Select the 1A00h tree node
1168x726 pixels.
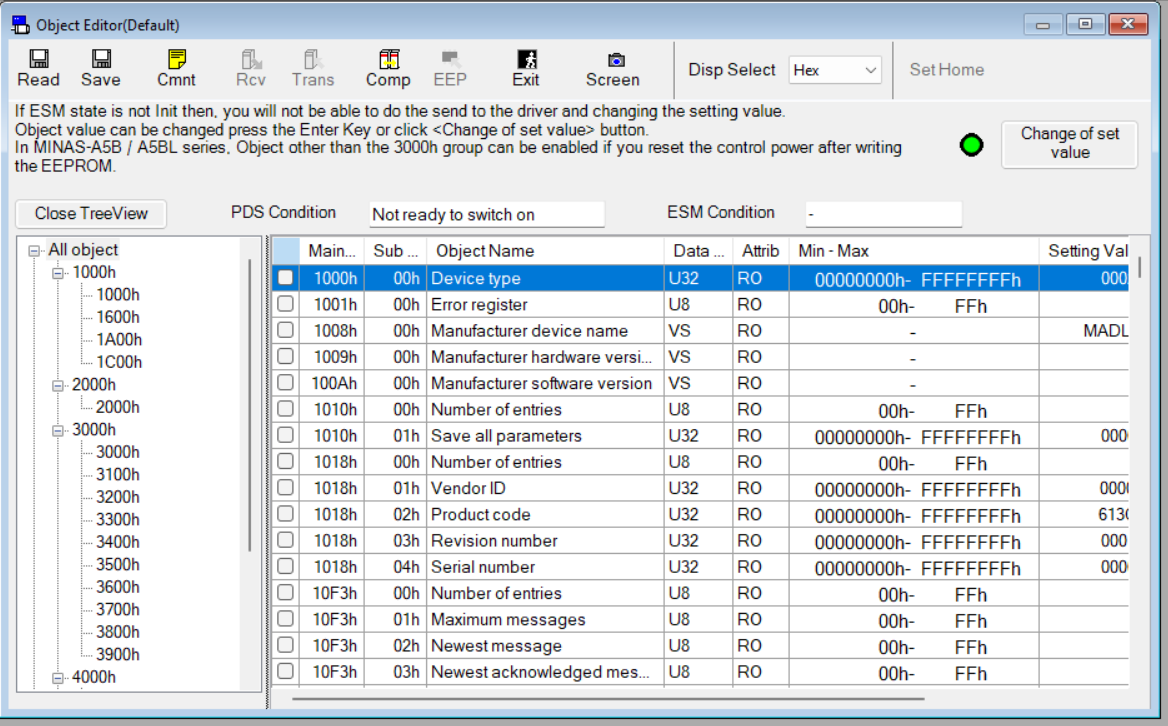[x=119, y=340]
